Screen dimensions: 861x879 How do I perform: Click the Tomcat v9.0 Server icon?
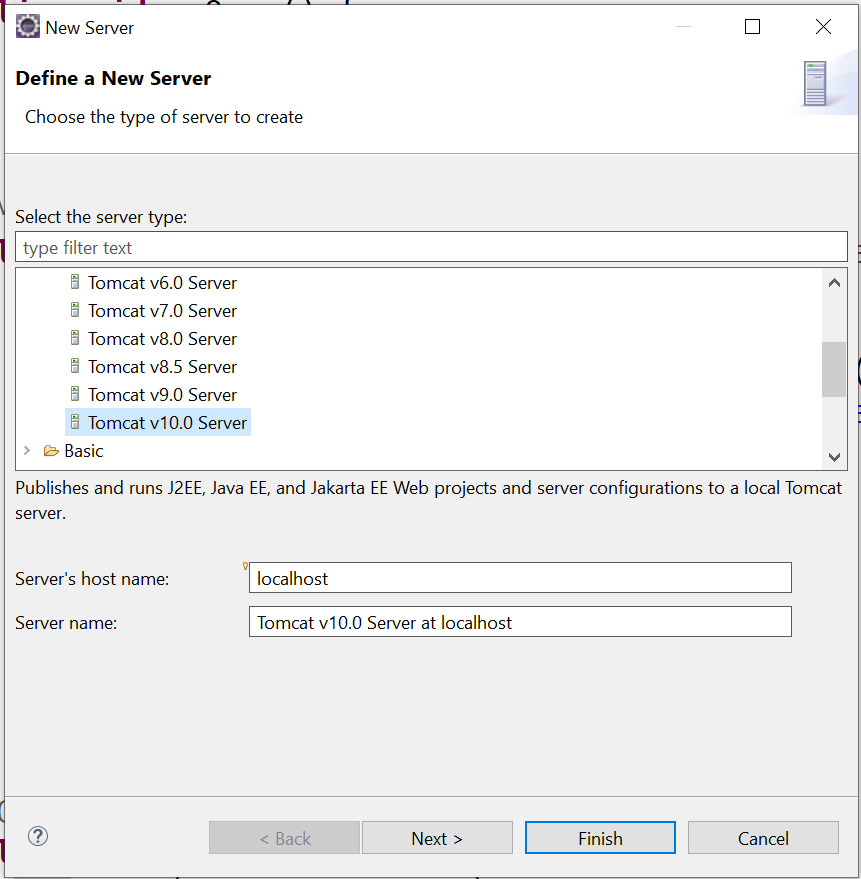click(75, 394)
